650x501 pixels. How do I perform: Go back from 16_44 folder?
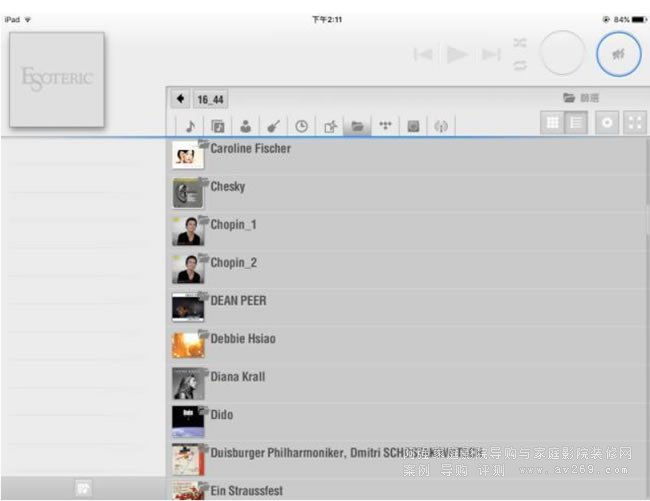180,99
